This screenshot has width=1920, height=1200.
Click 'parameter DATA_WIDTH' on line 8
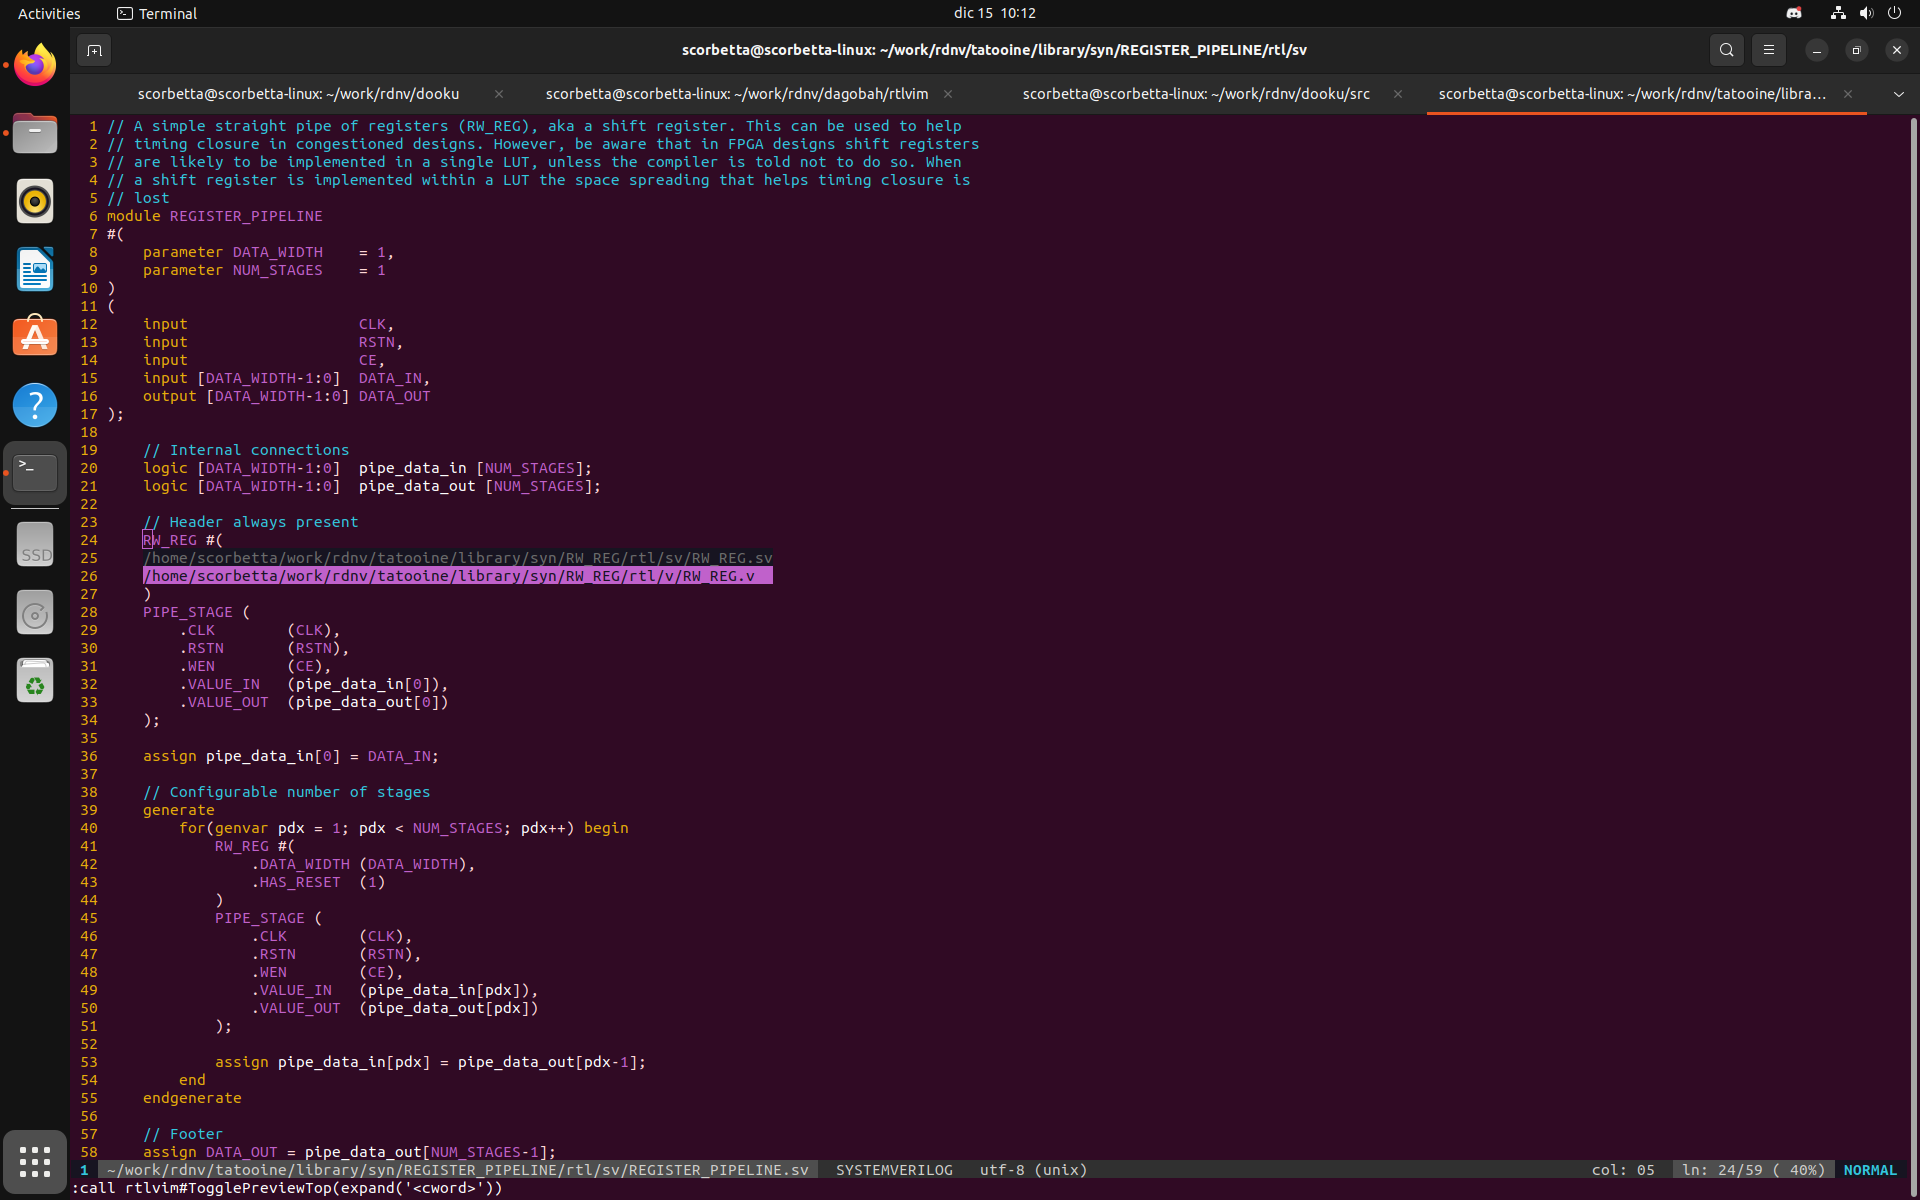(x=232, y=252)
